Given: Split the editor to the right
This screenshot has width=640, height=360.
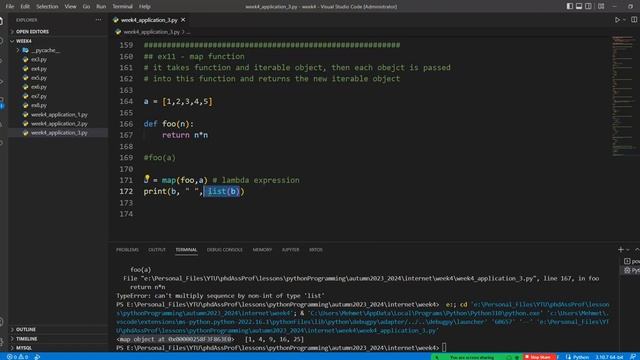Looking at the screenshot, I should [634, 20].
